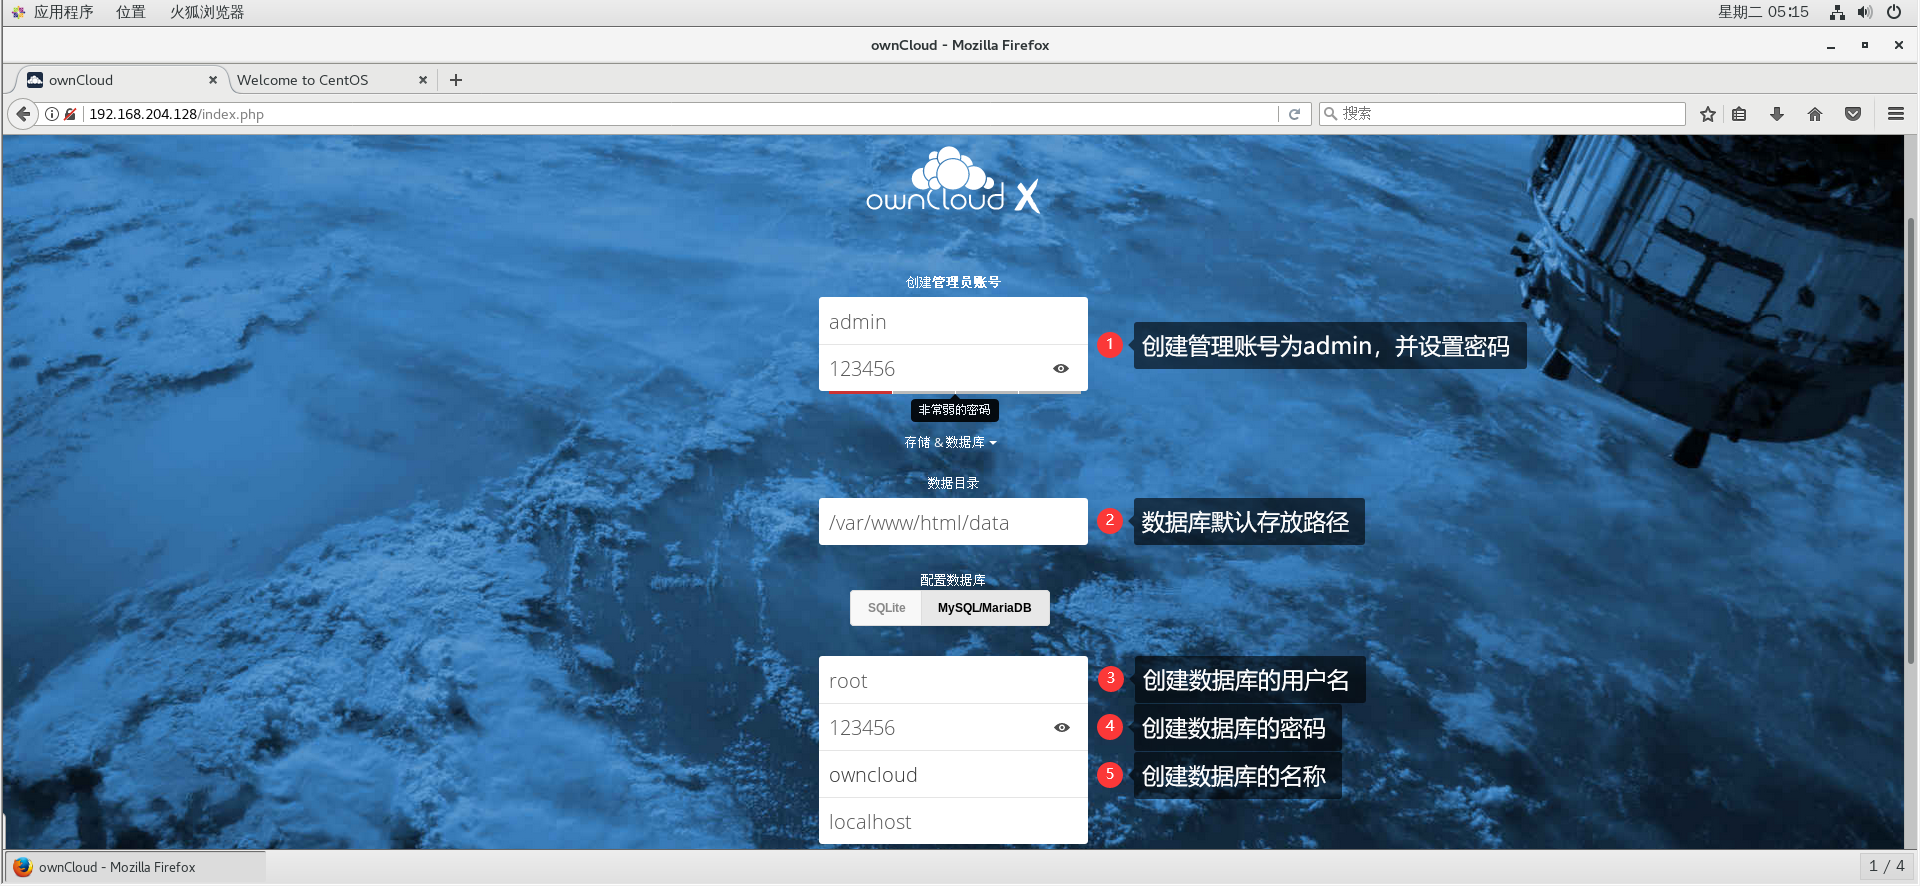
Task: Click the 数据目录 label
Action: [x=953, y=483]
